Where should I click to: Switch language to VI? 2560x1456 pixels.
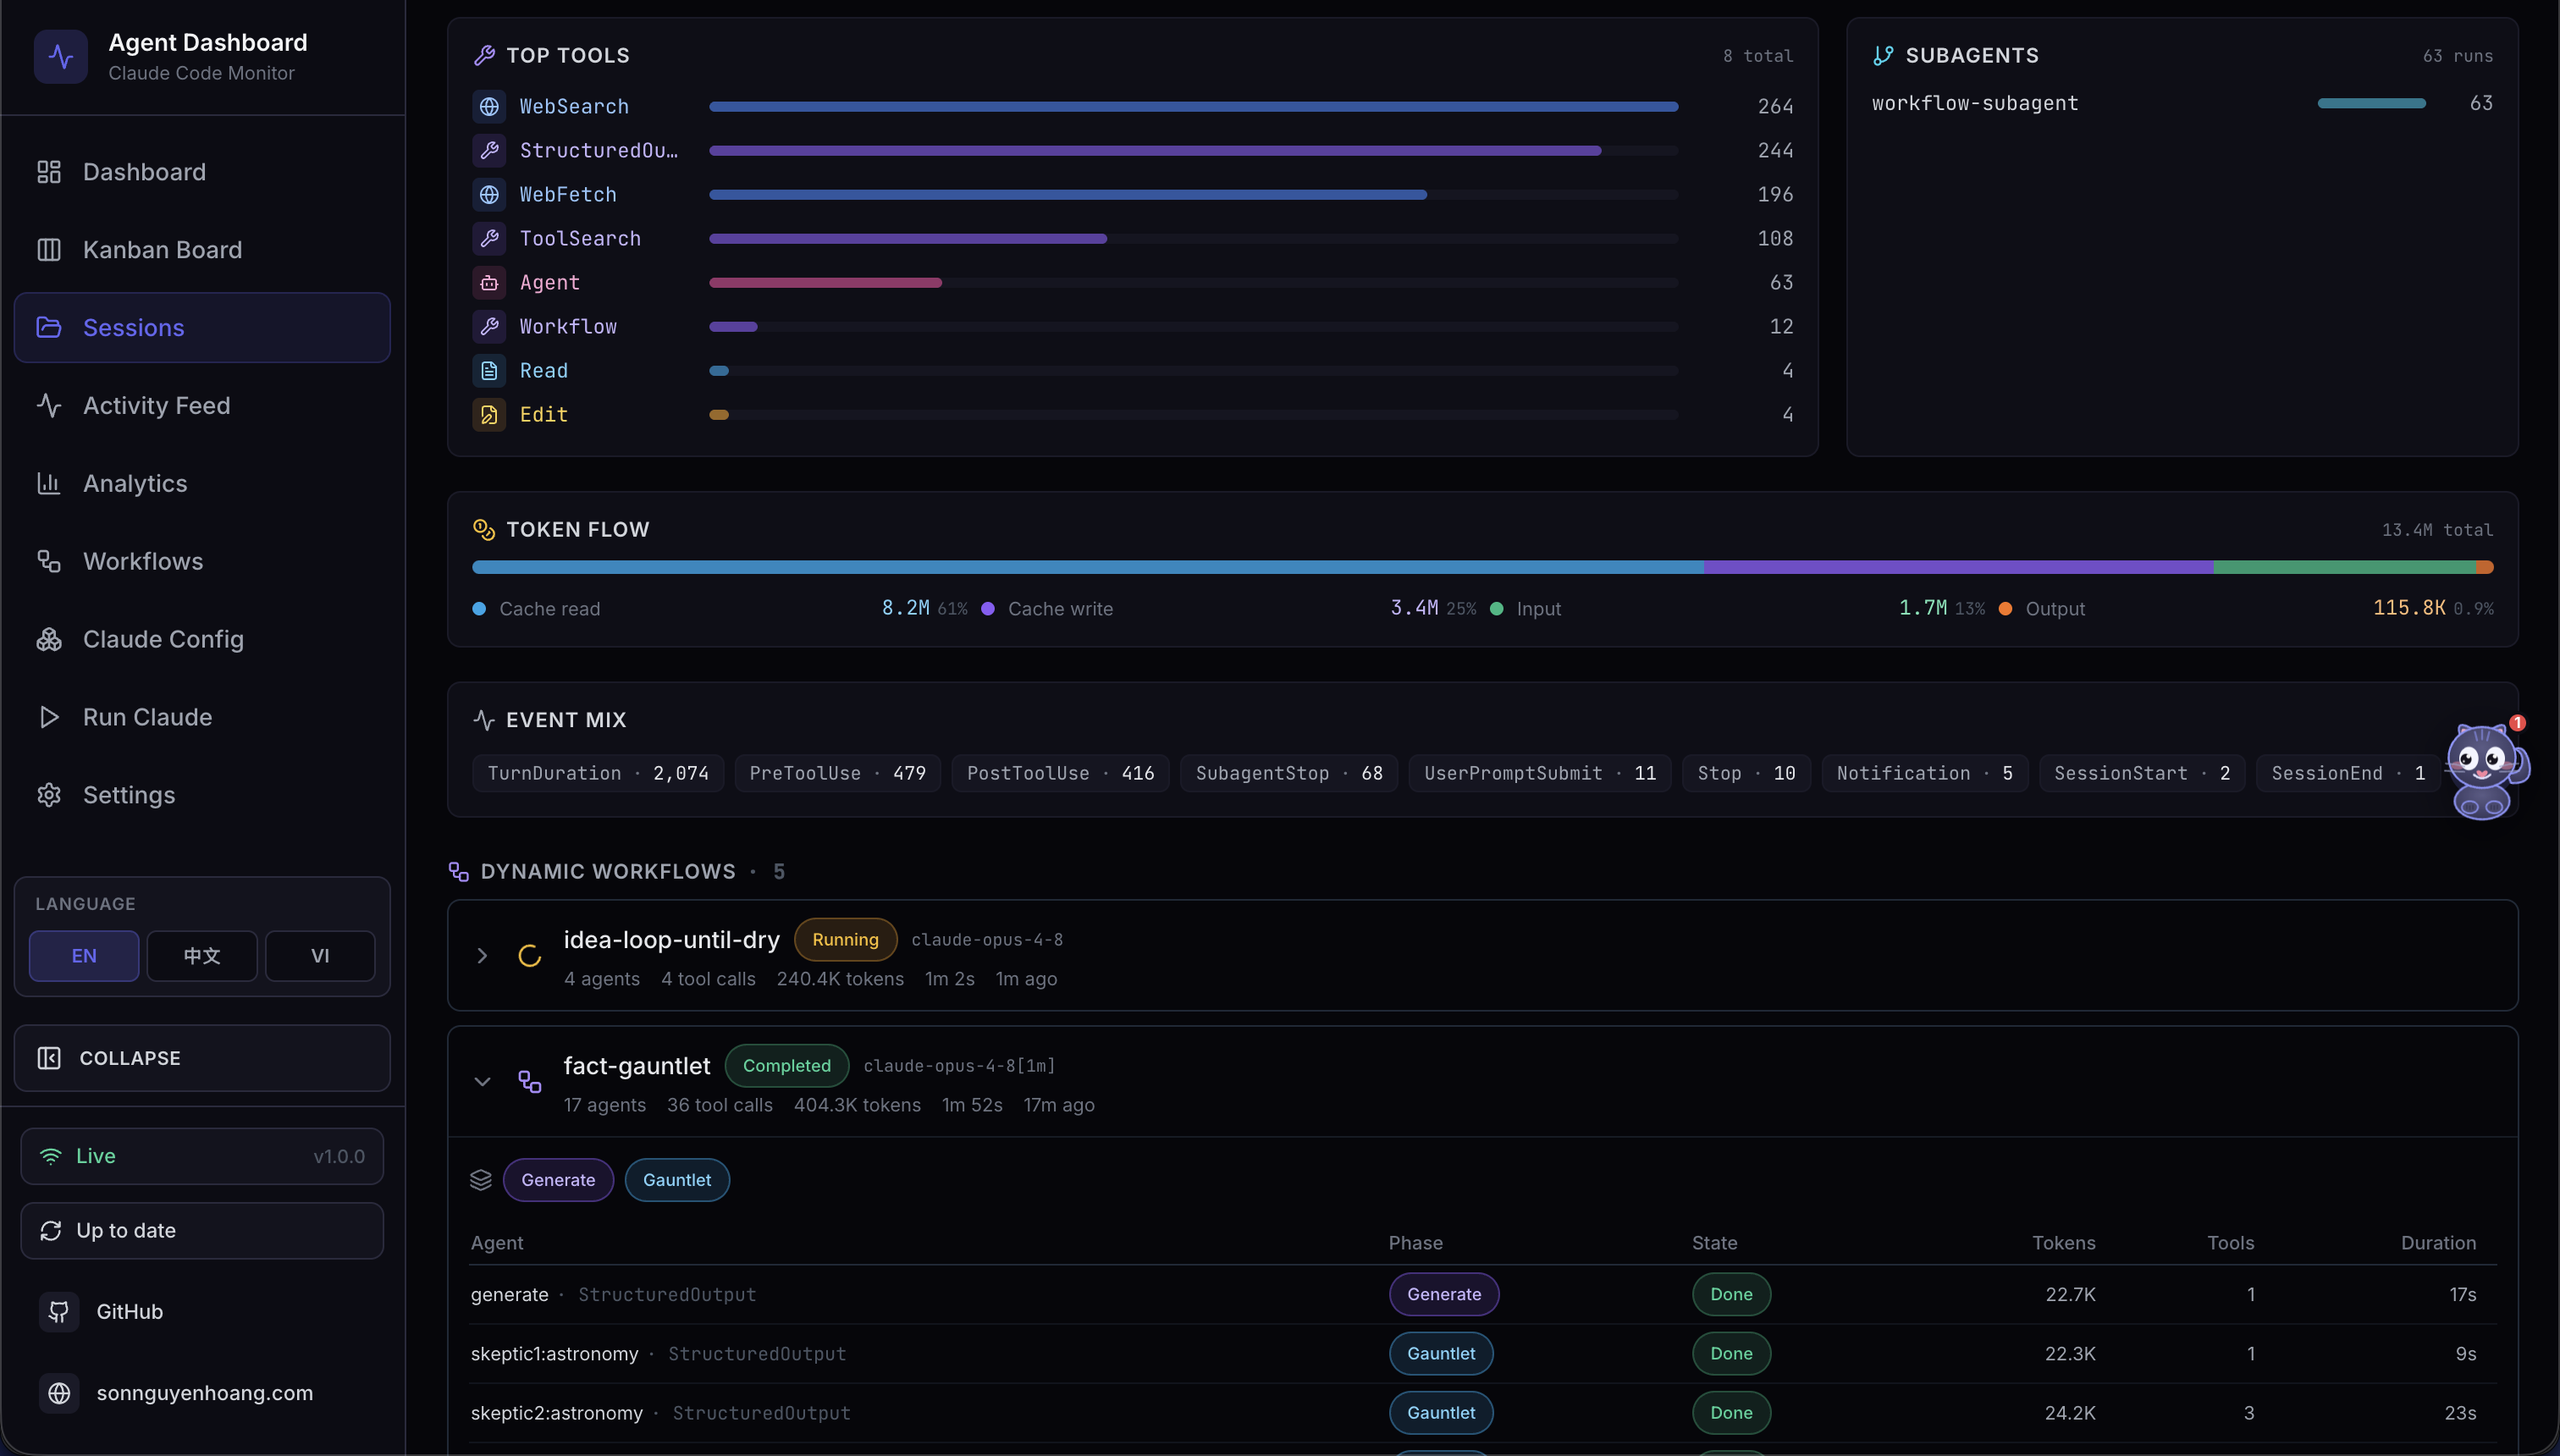320,956
